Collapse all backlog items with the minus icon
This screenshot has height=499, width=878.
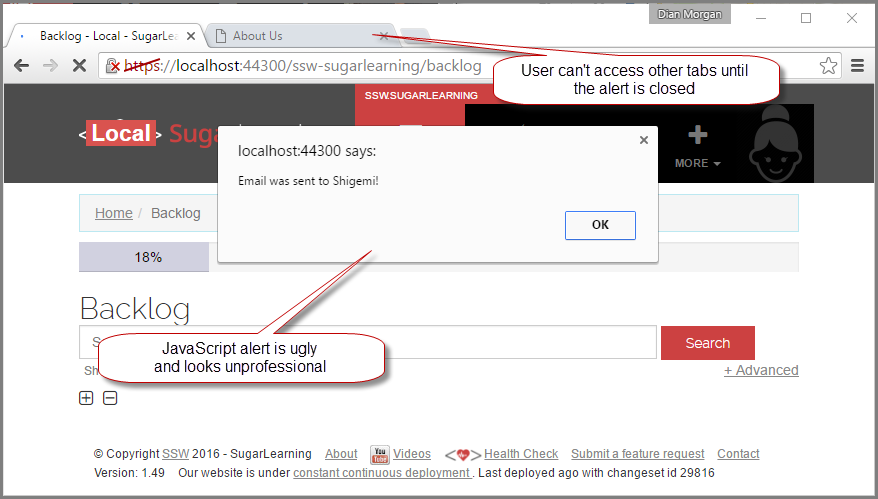click(110, 398)
